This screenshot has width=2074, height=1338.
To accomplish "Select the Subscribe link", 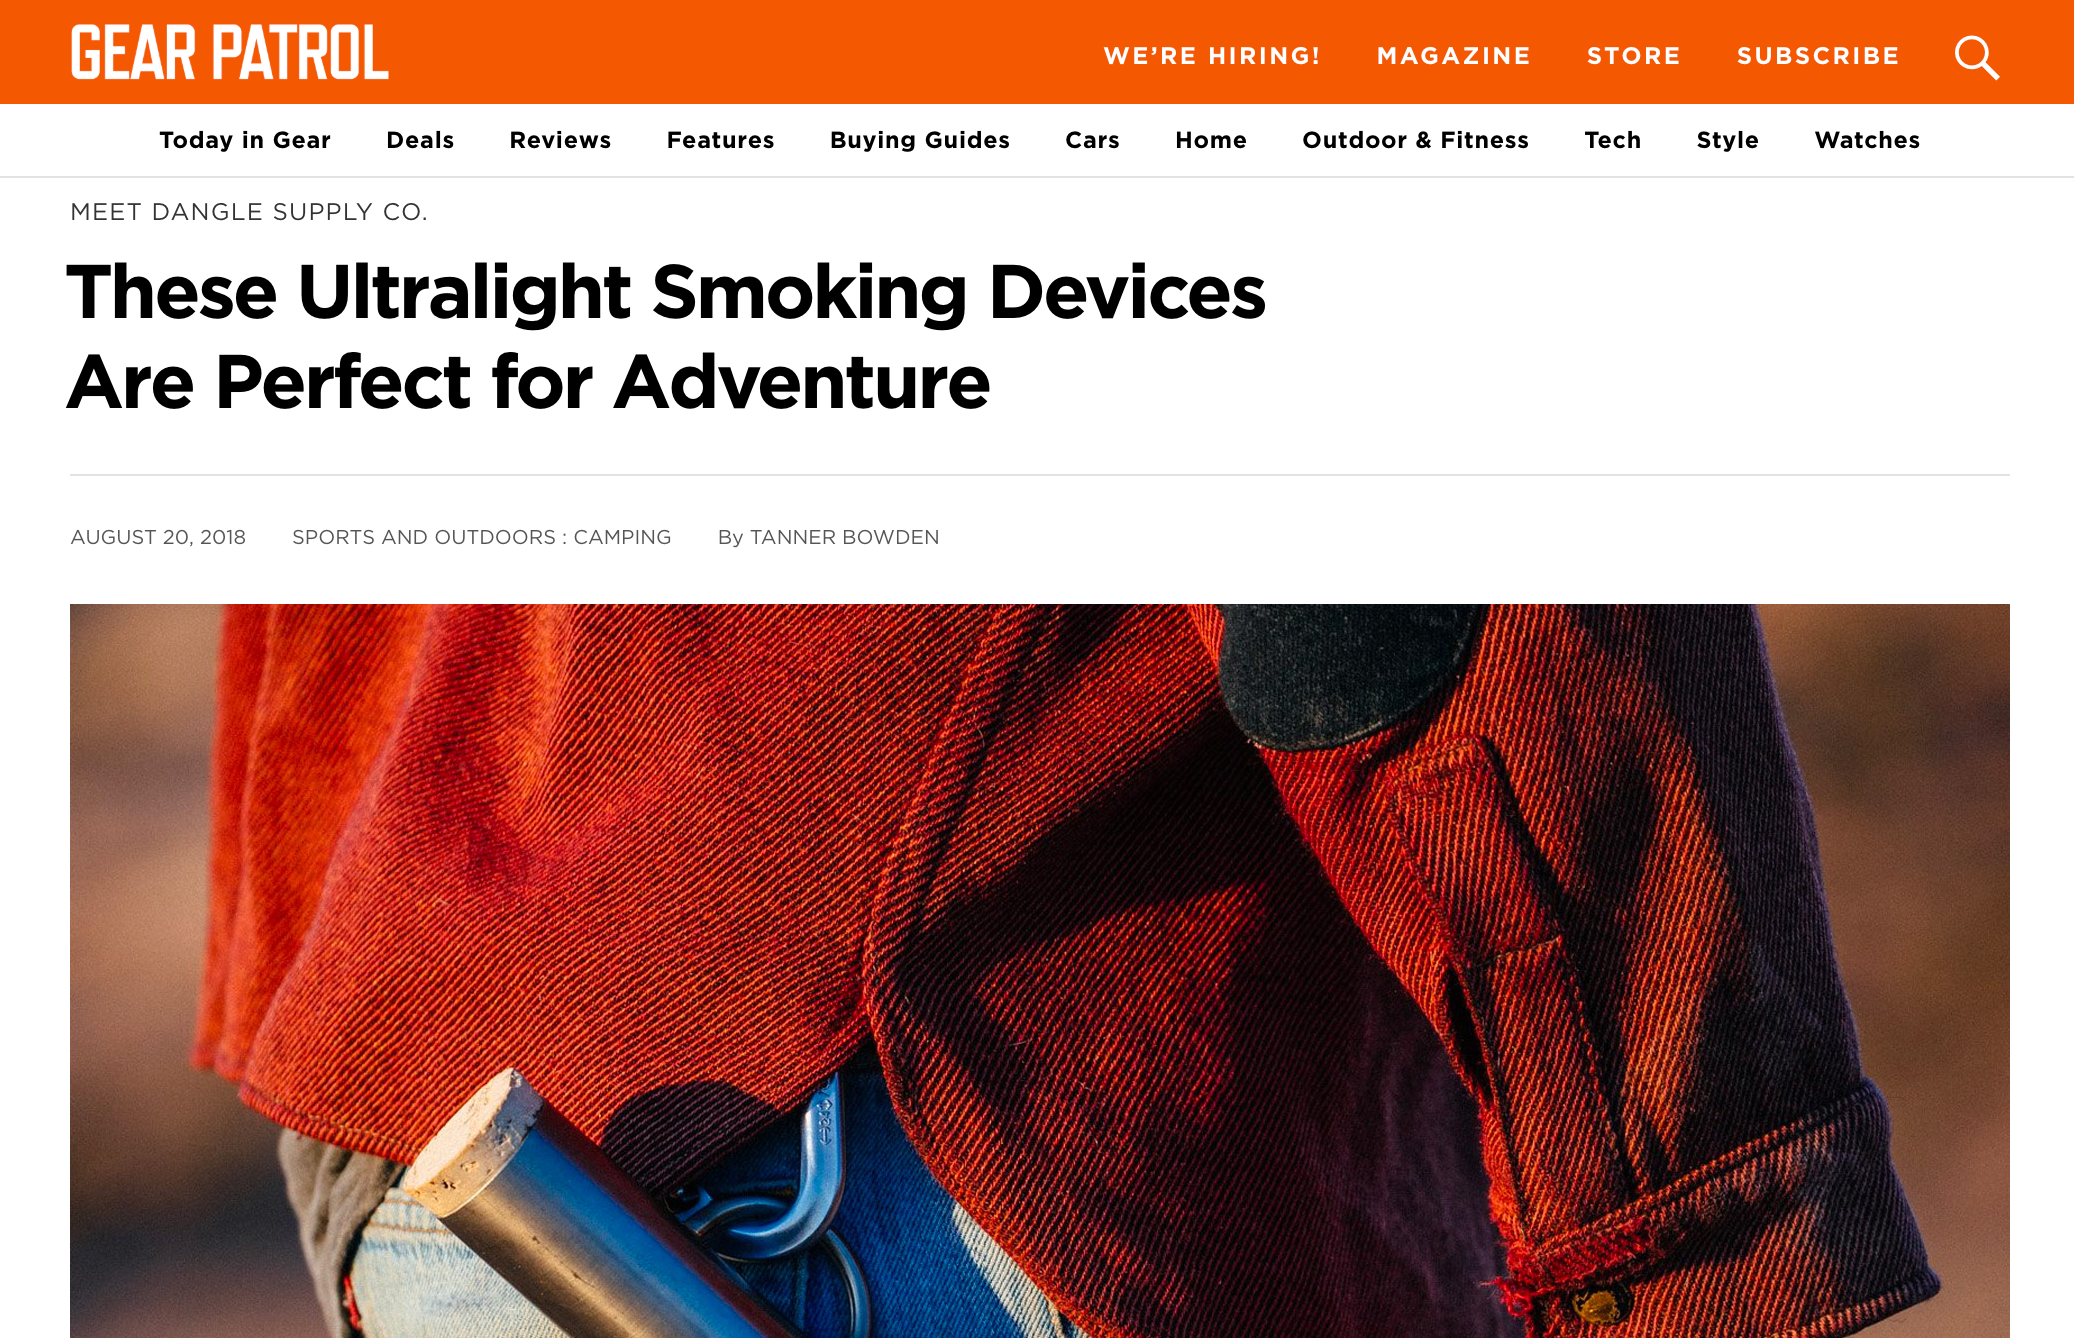I will coord(1818,56).
